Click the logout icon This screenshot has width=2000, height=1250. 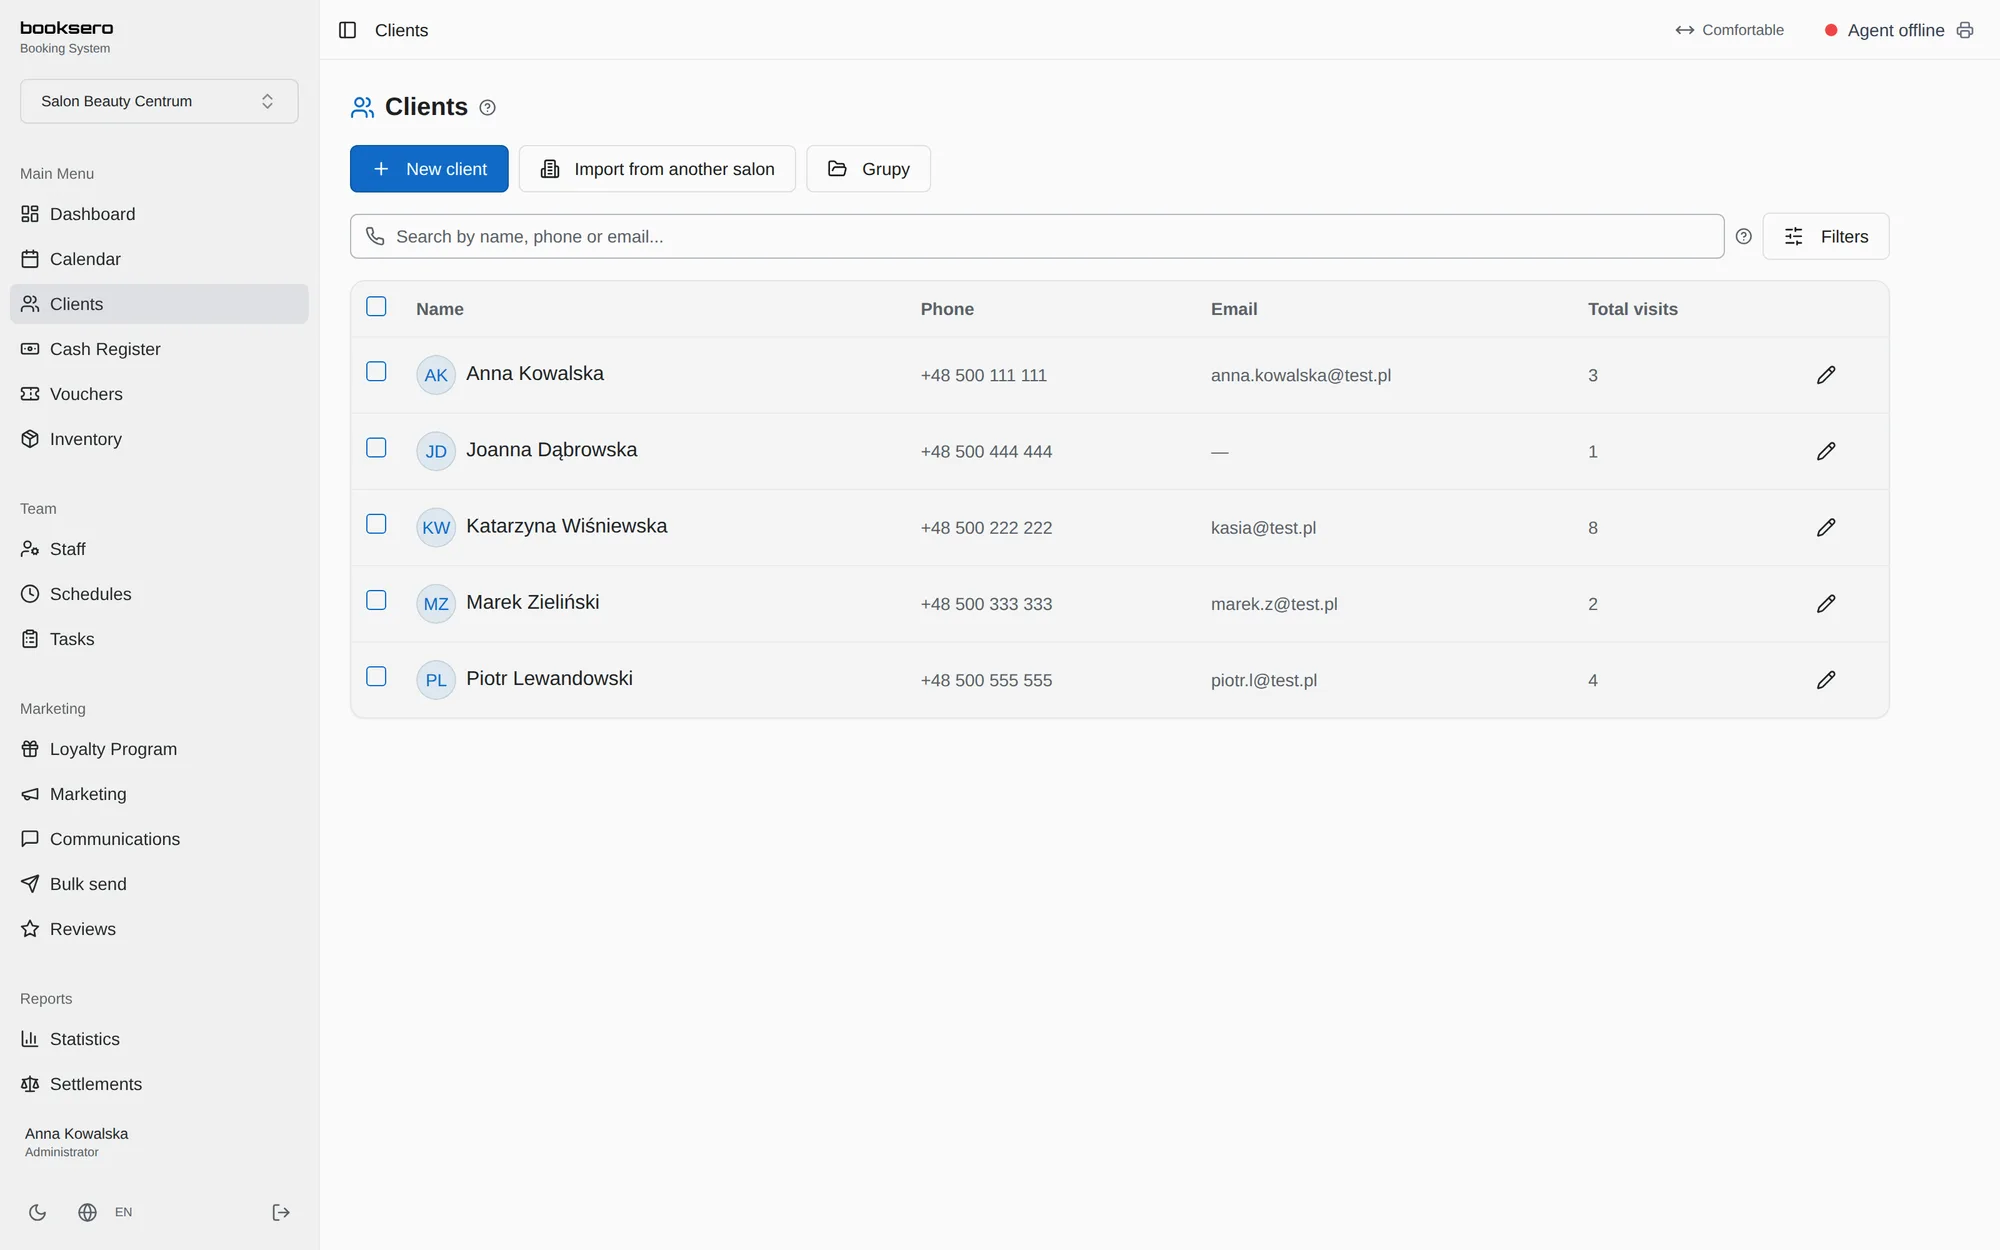pyautogui.click(x=281, y=1212)
